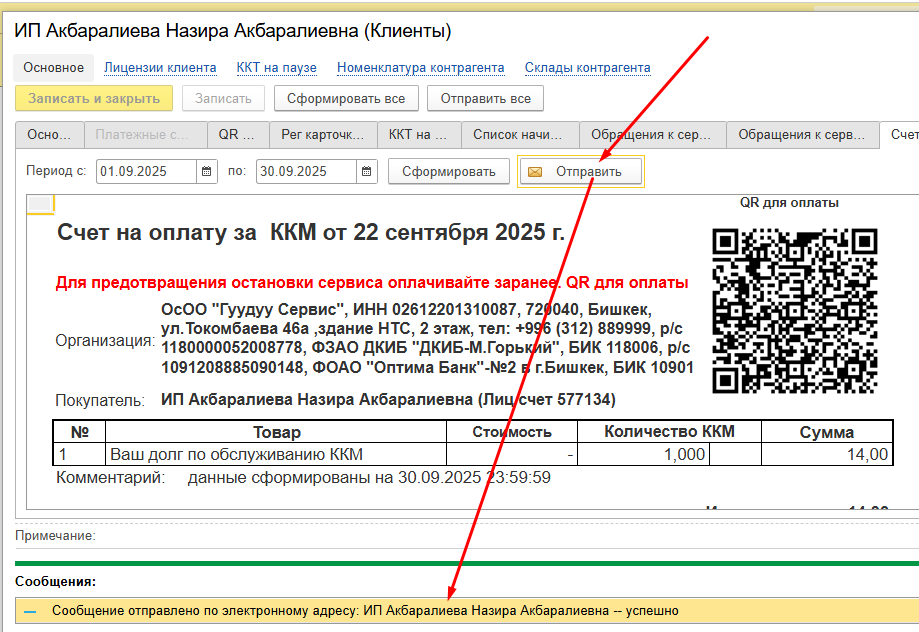Click the message Сообщение отправлено по электронному адресу
The image size is (919, 632).
pyautogui.click(x=365, y=611)
